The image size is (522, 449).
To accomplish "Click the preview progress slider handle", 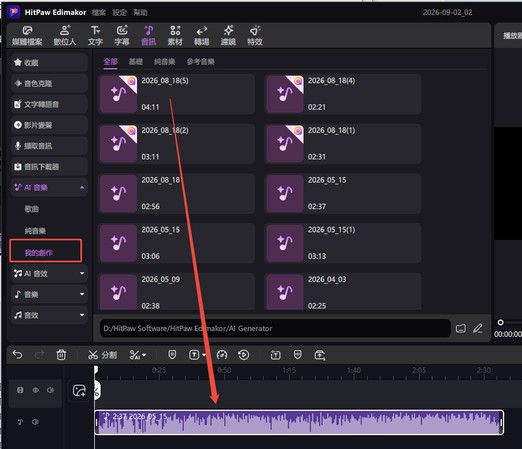I will point(500,322).
